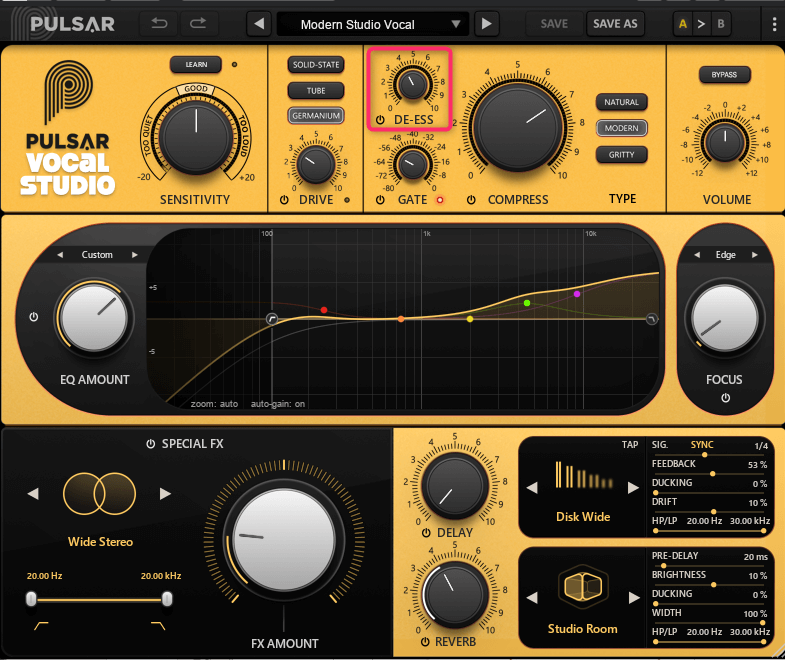Toggle the REVERB power icon
The image size is (785, 660).
point(425,642)
